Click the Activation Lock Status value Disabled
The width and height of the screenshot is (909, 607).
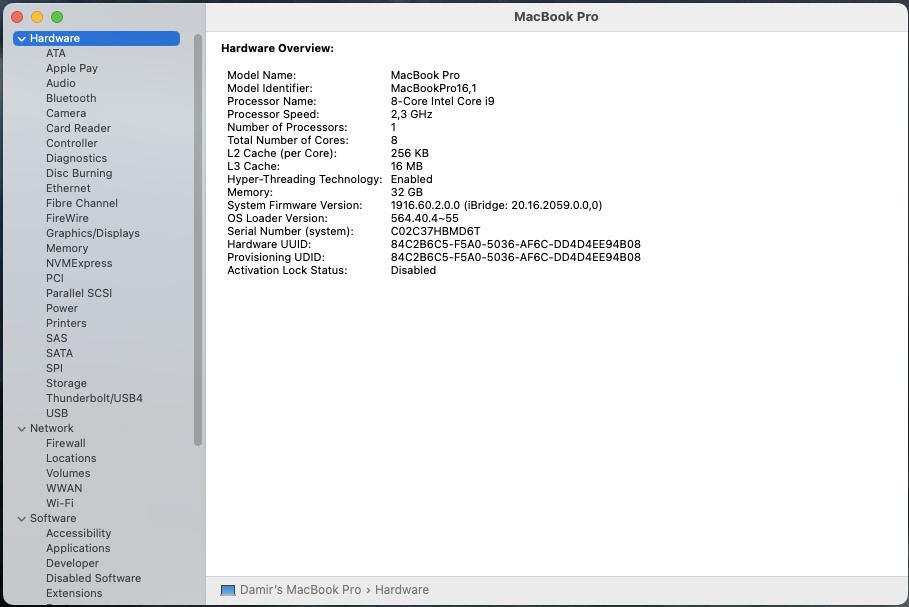[x=413, y=270]
